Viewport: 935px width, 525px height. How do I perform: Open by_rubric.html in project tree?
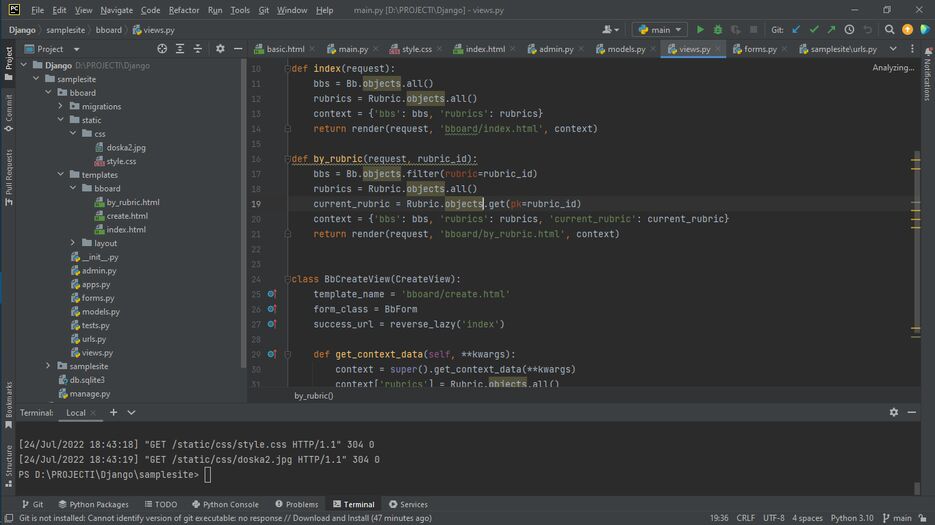pos(132,202)
